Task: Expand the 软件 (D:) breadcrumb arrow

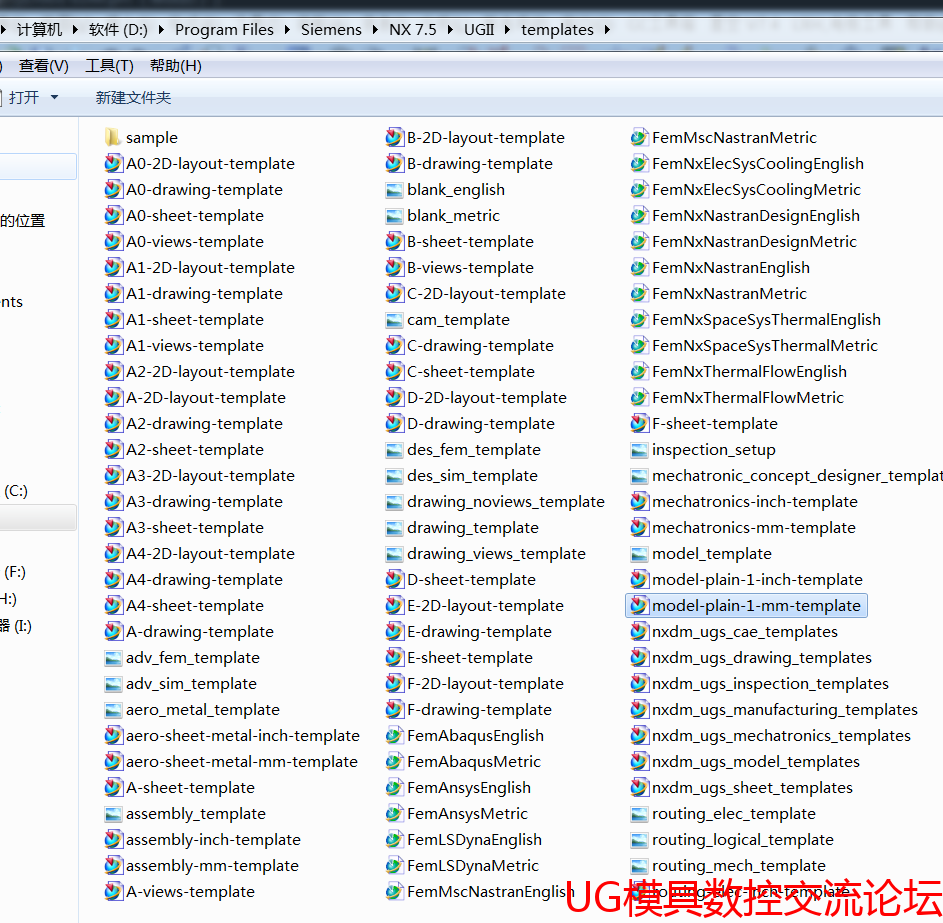Action: (161, 29)
